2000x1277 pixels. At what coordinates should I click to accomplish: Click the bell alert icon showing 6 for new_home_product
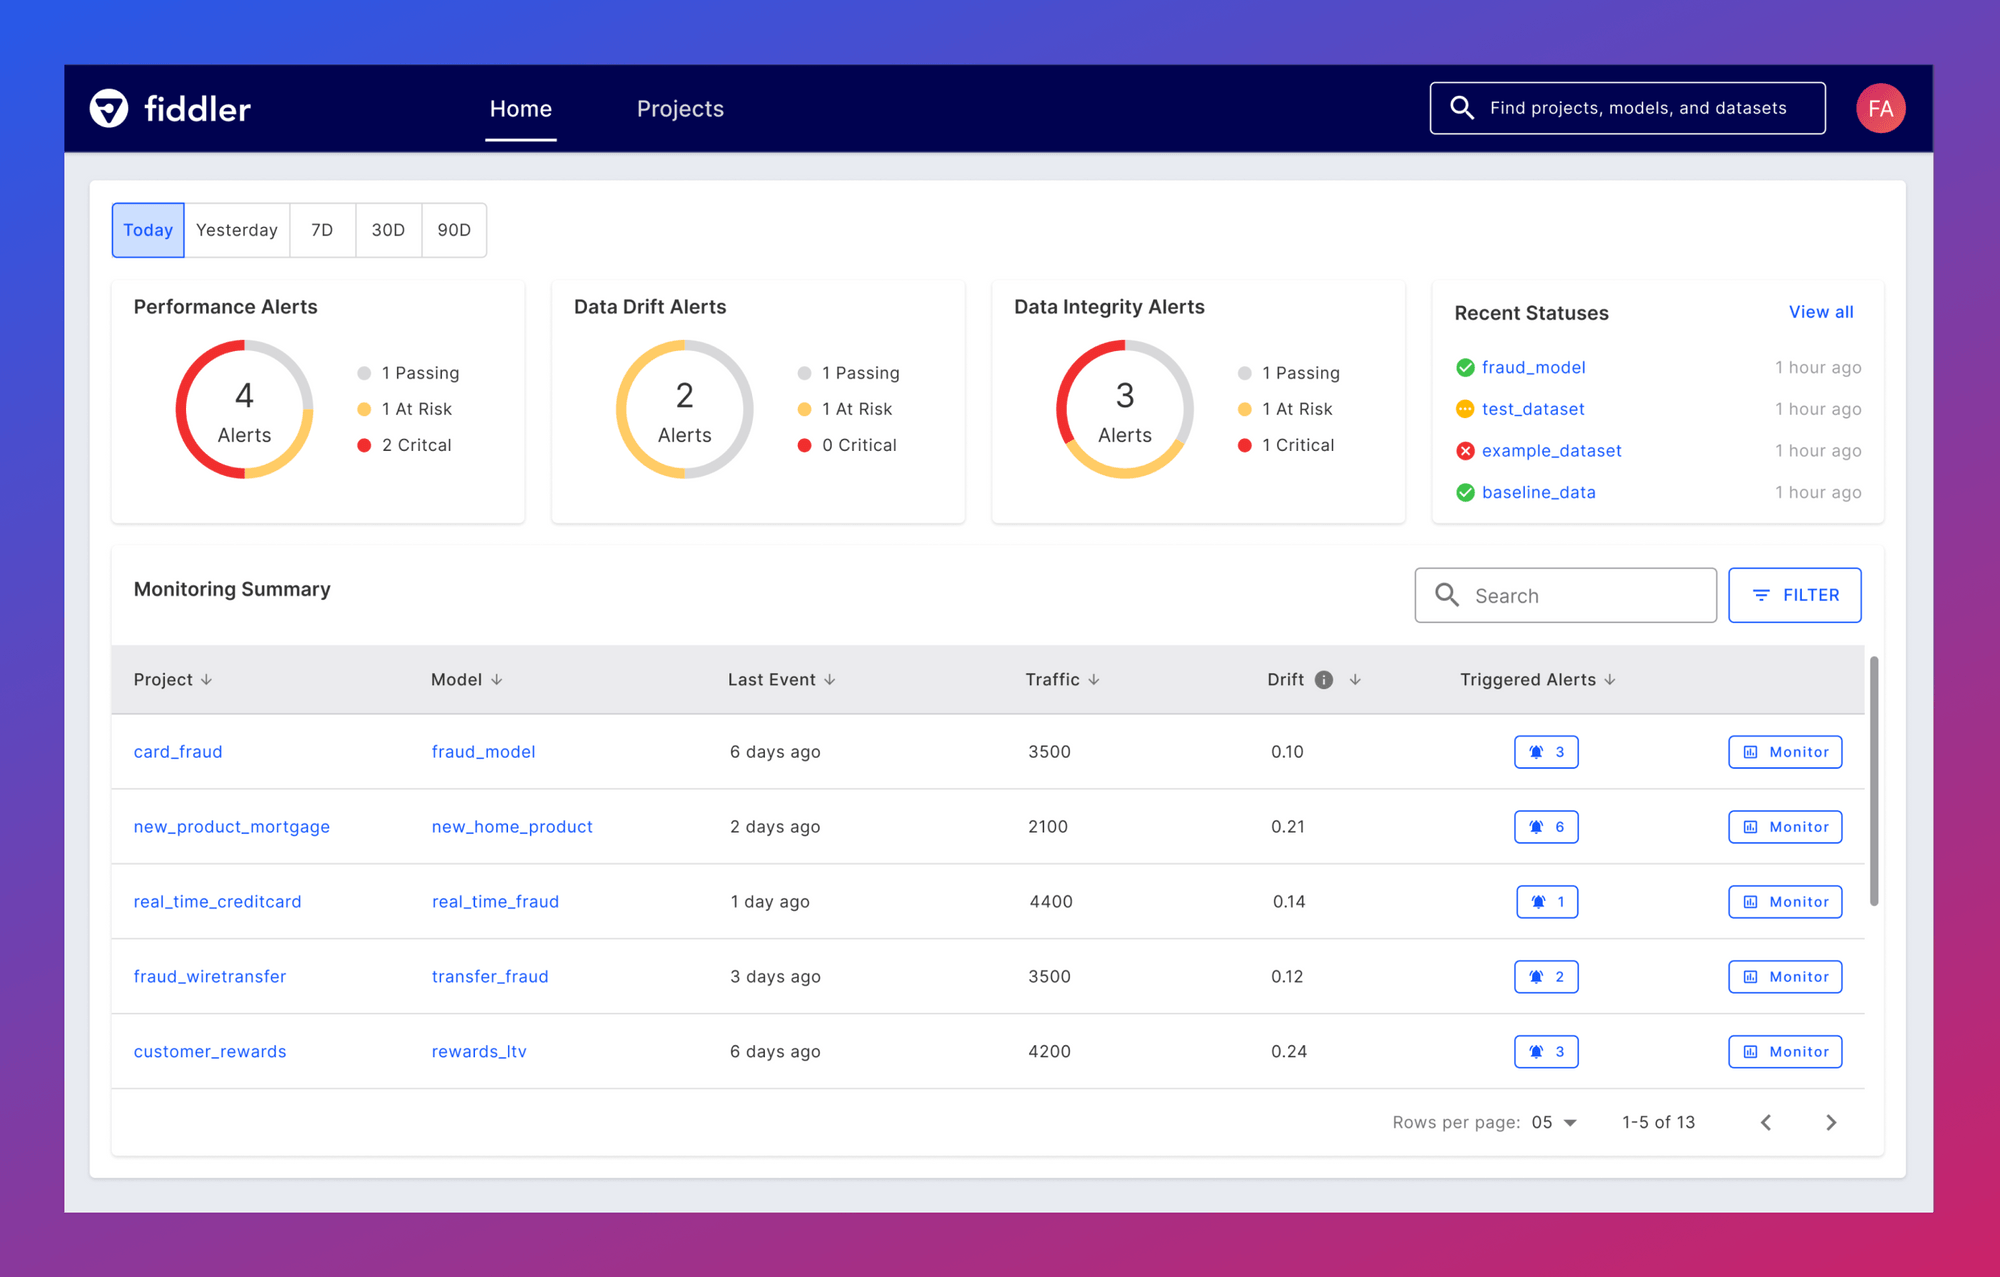[1546, 826]
